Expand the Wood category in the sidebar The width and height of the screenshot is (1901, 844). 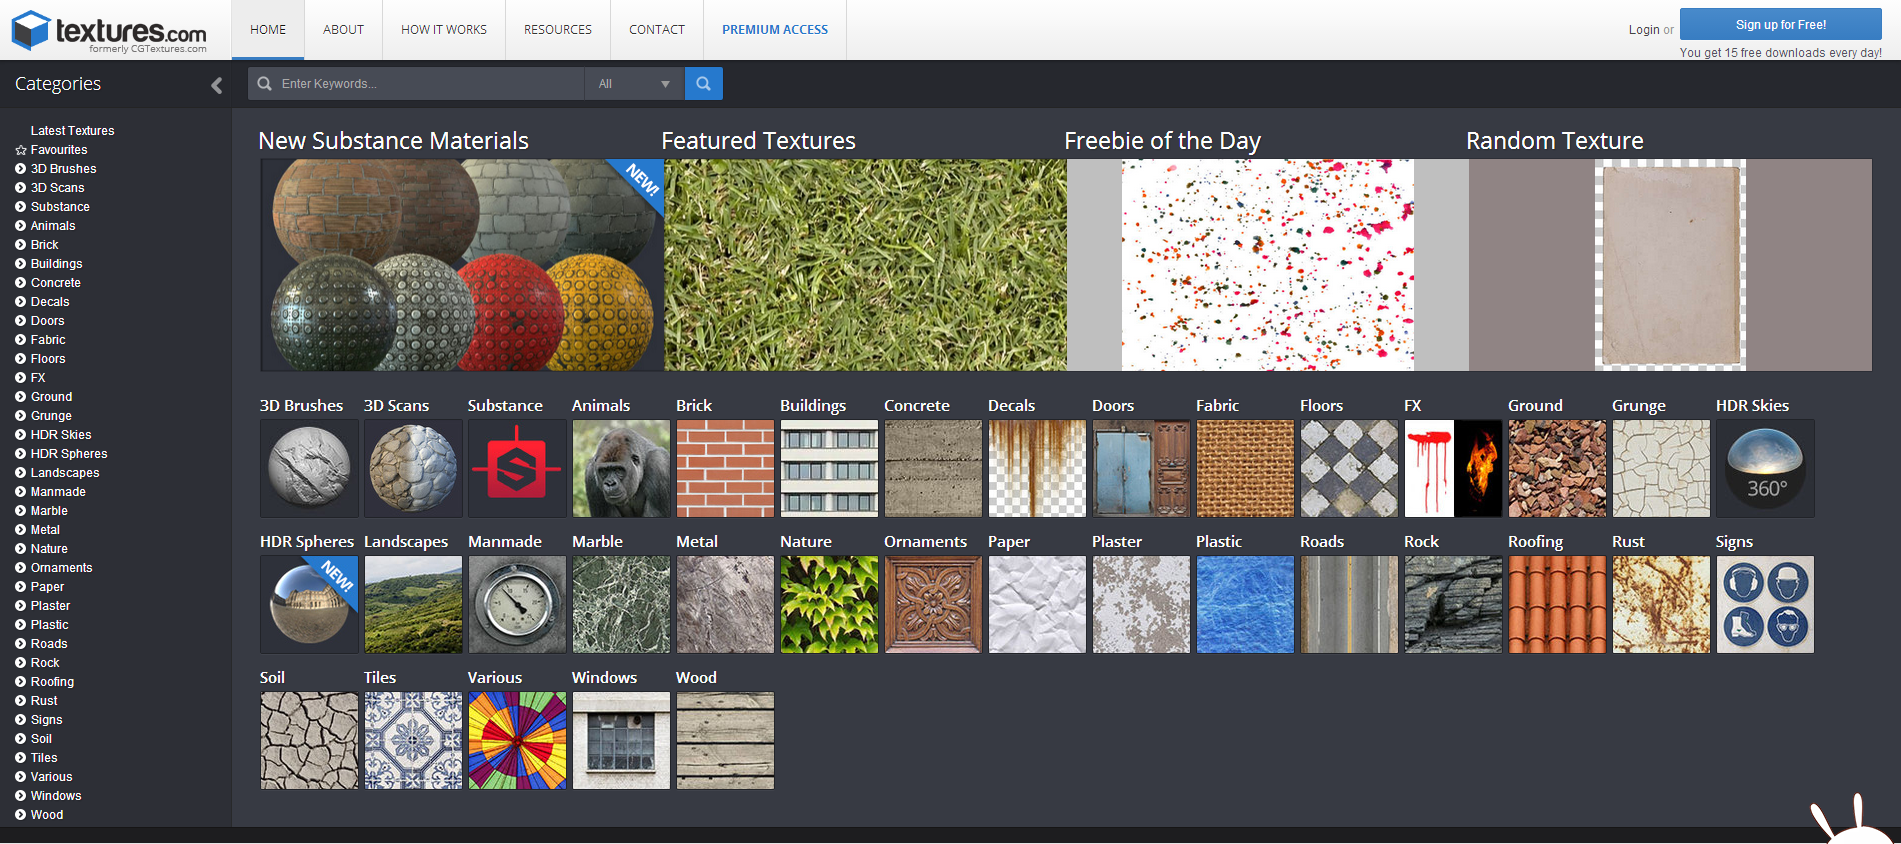click(21, 815)
